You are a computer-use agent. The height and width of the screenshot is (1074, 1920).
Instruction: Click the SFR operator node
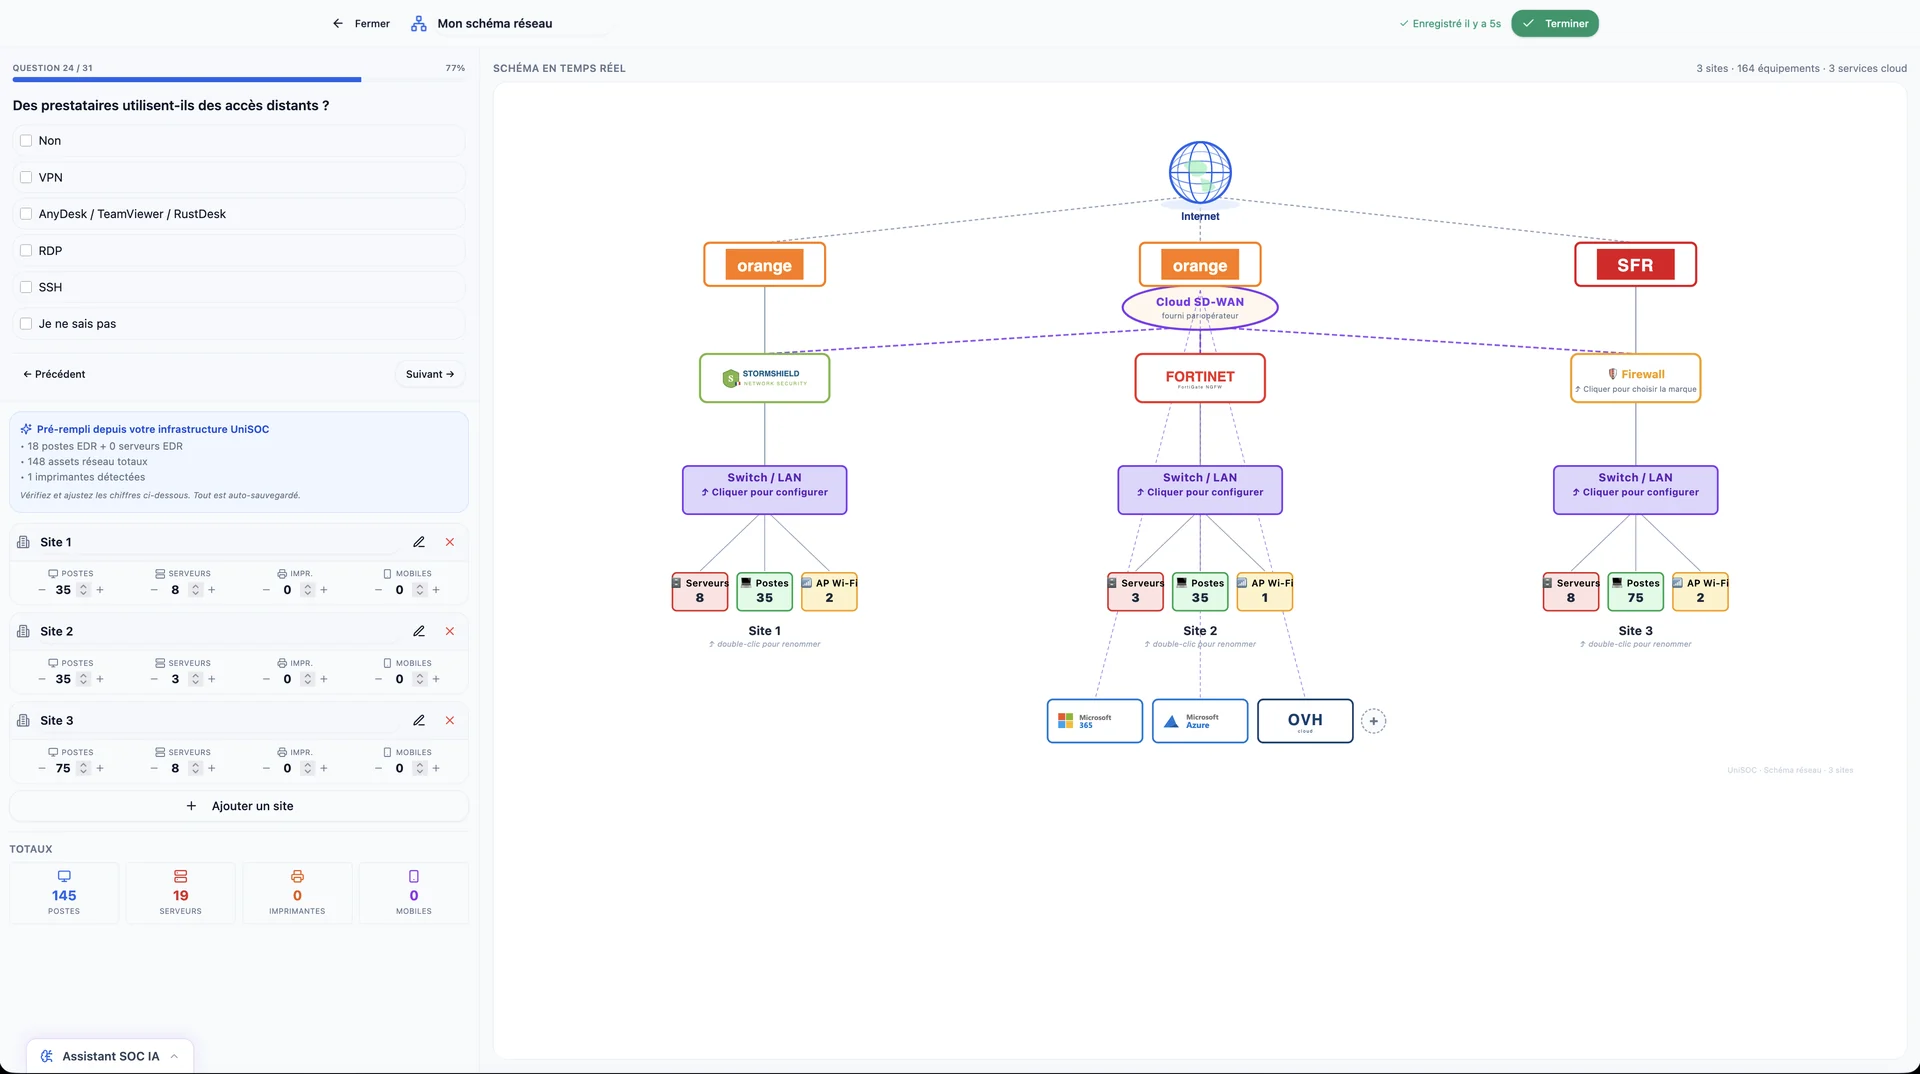pos(1636,265)
